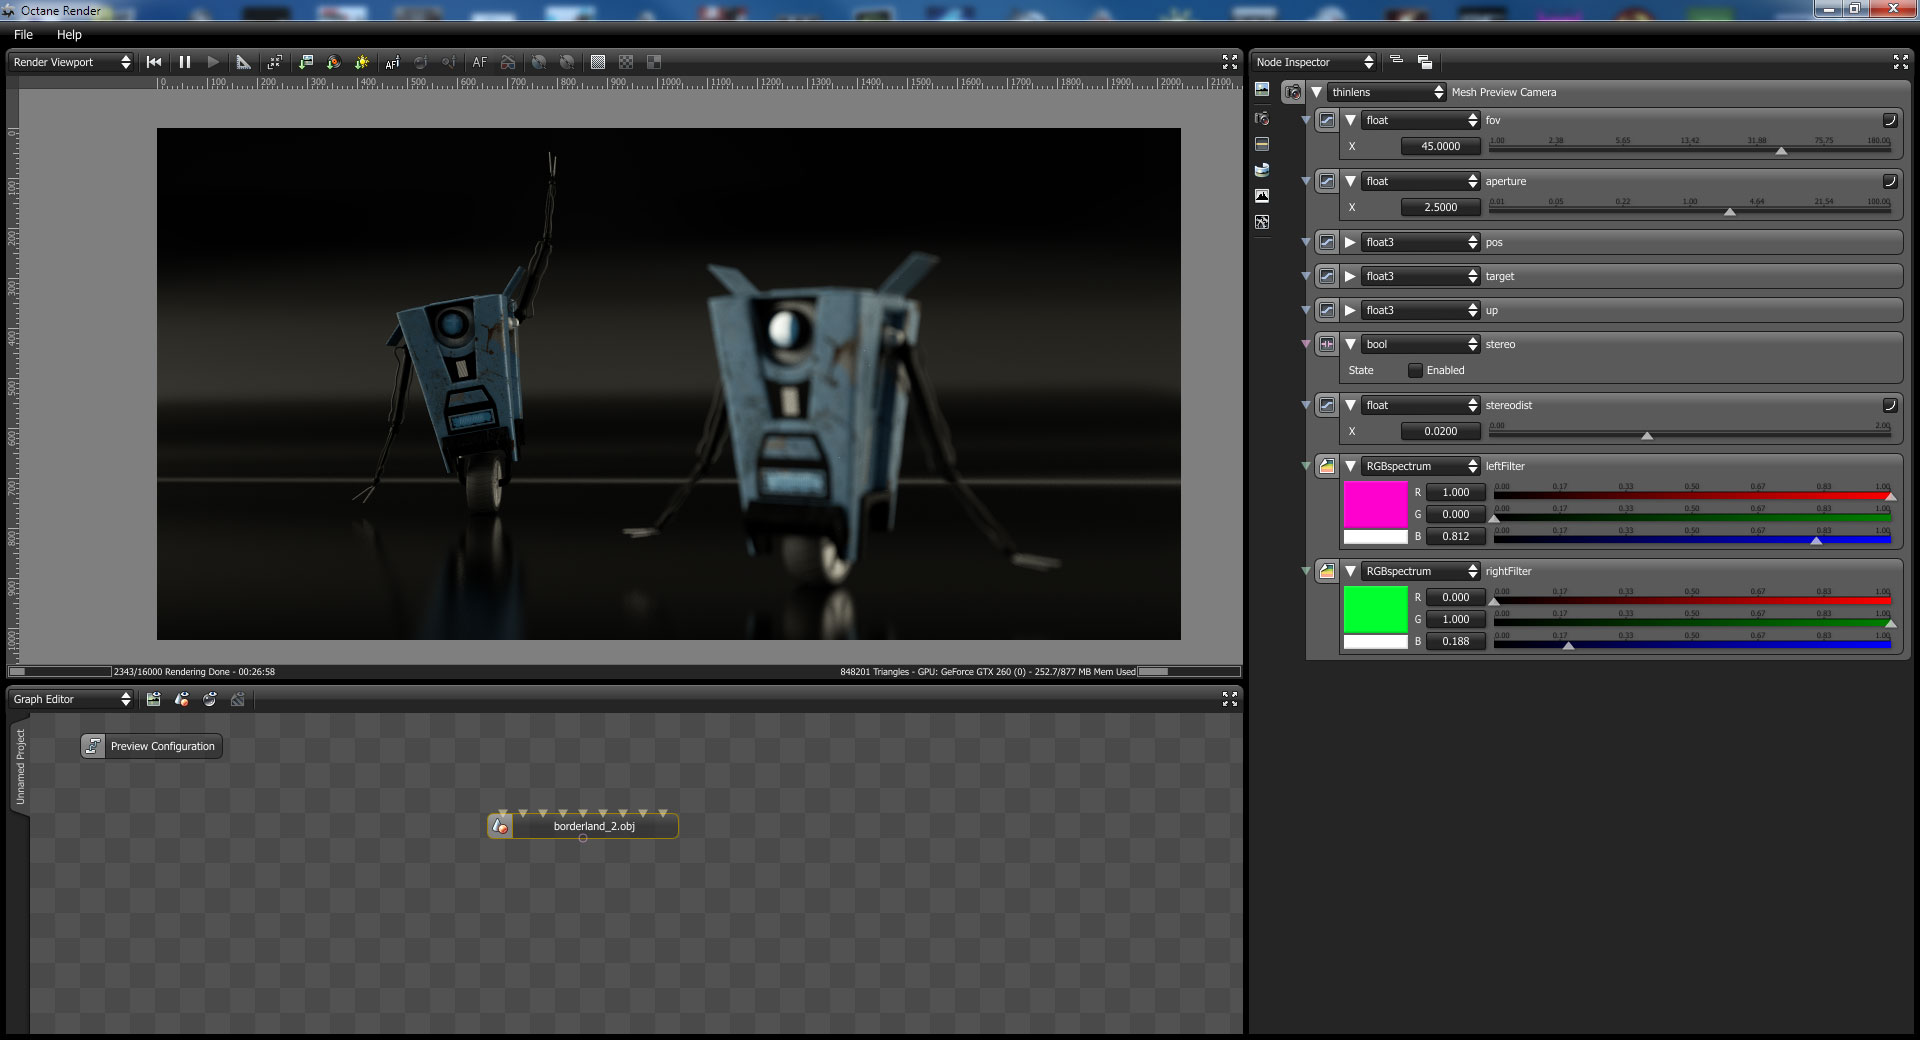
Task: Click the collapse nodes icon in Node Inspector
Action: pos(1397,61)
